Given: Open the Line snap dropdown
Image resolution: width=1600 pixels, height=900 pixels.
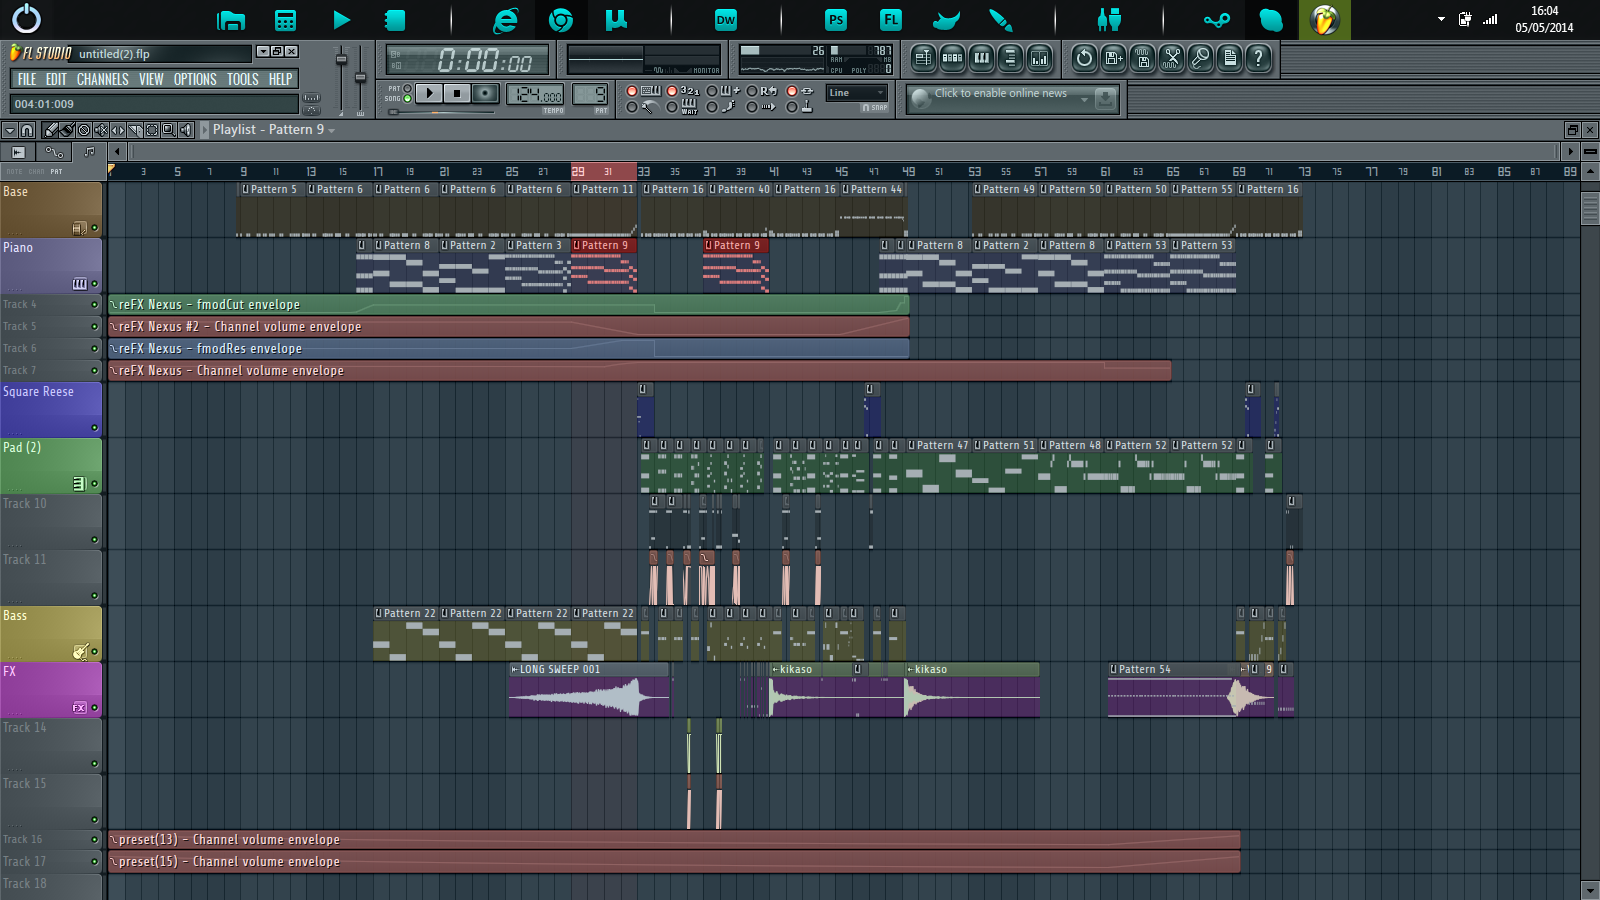Looking at the screenshot, I should click(857, 93).
